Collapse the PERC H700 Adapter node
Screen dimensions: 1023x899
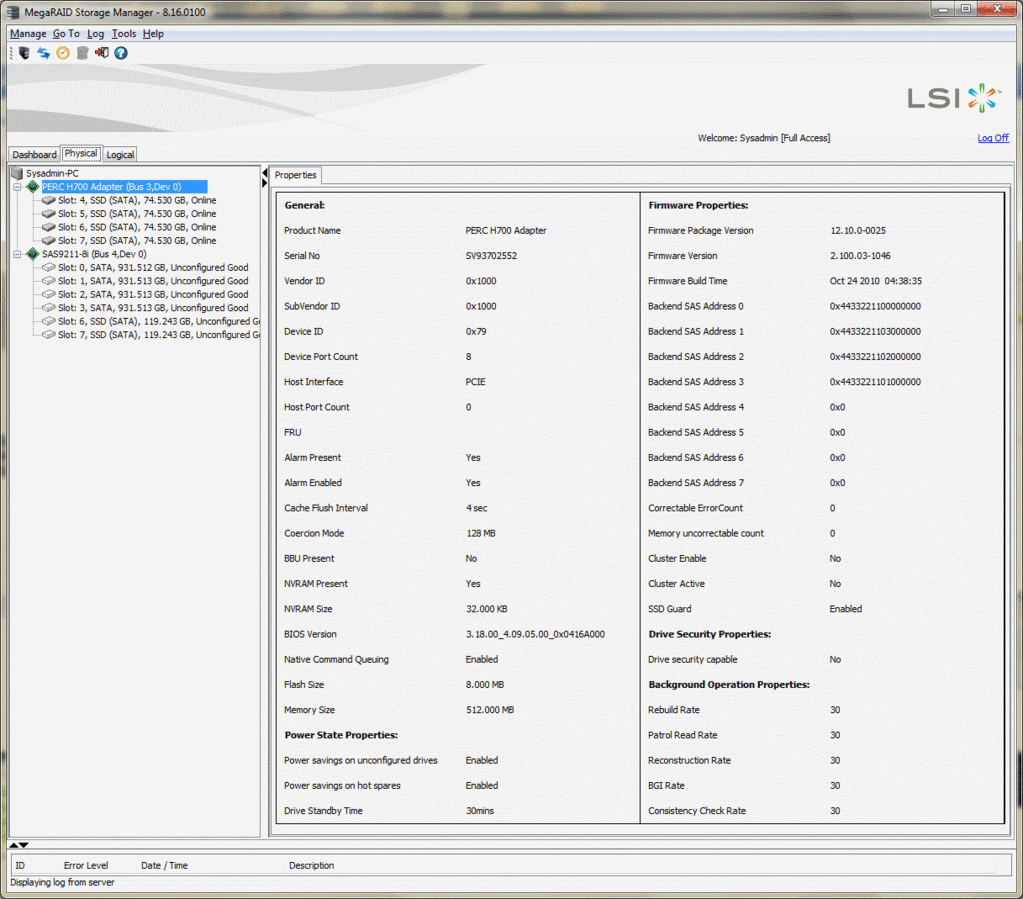[17, 187]
